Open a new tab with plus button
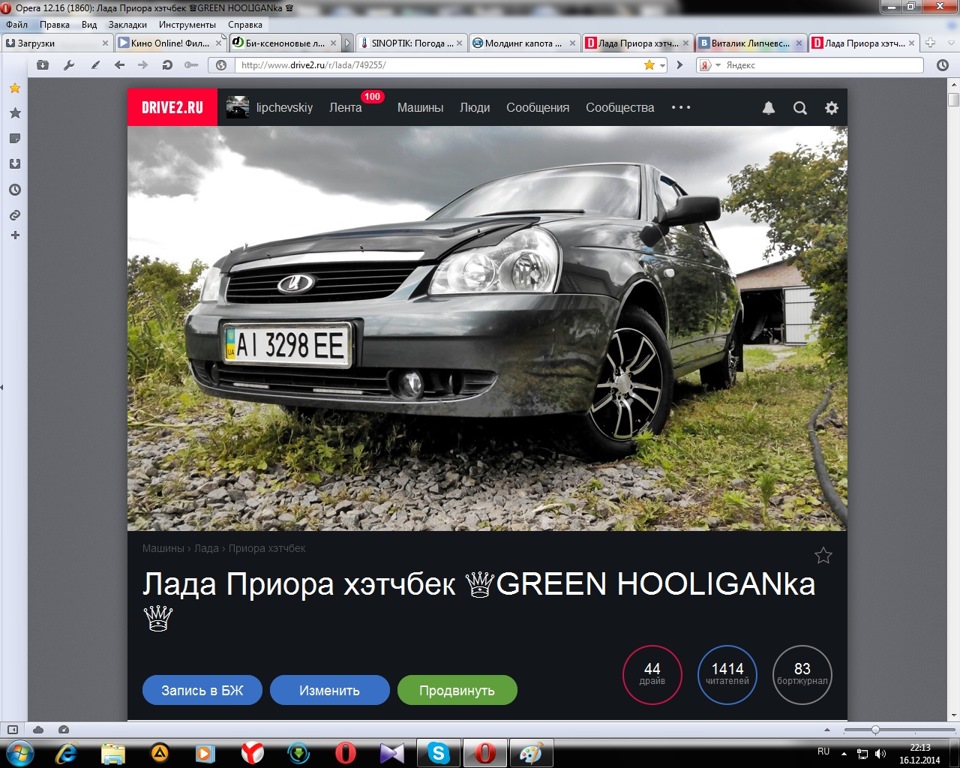Viewport: 960px width, 768px height. pos(930,43)
